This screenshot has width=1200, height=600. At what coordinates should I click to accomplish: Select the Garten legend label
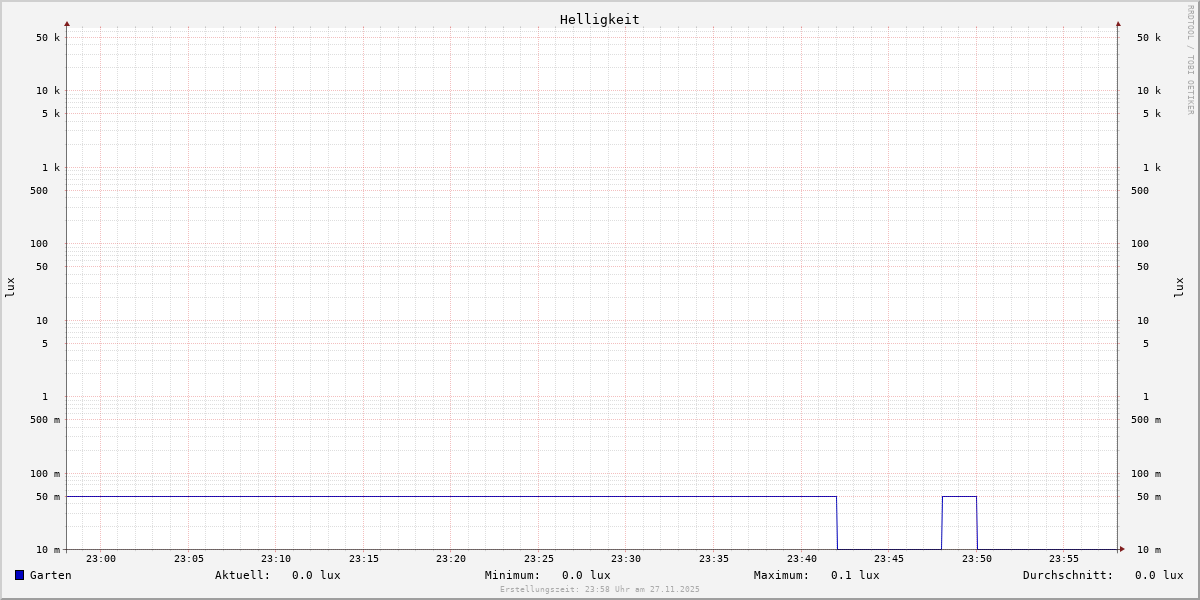(51, 575)
